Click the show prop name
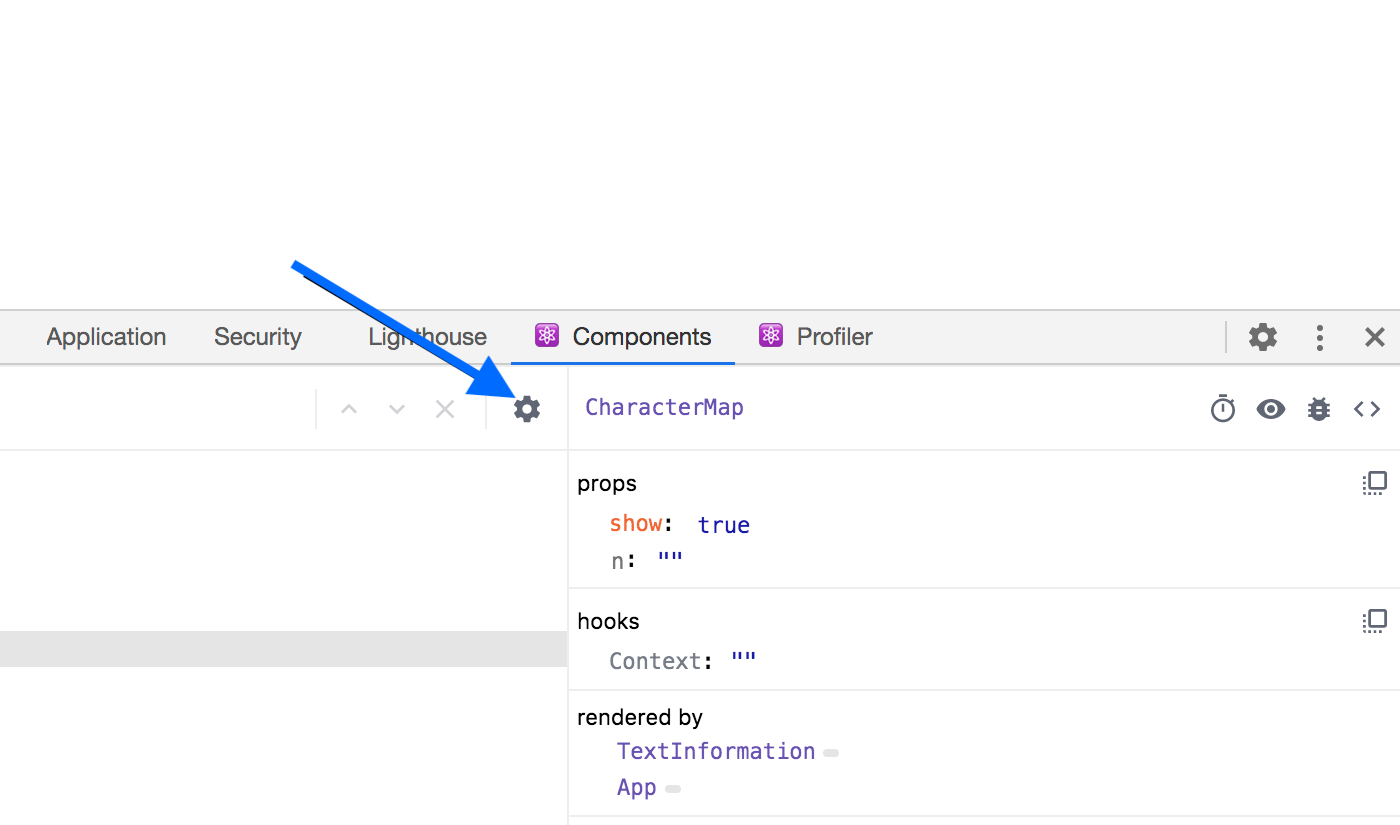The height and width of the screenshot is (825, 1400). tap(636, 524)
